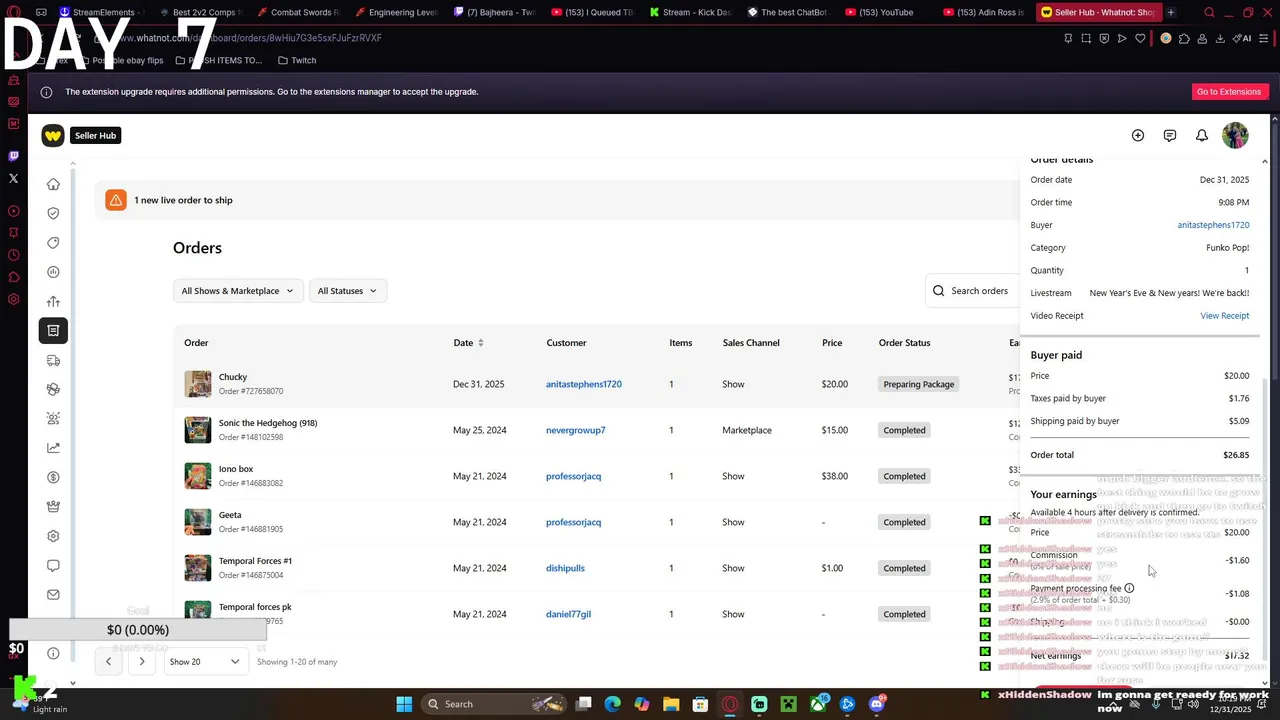
Task: Open the customers people sidebar icon
Action: click(x=53, y=418)
